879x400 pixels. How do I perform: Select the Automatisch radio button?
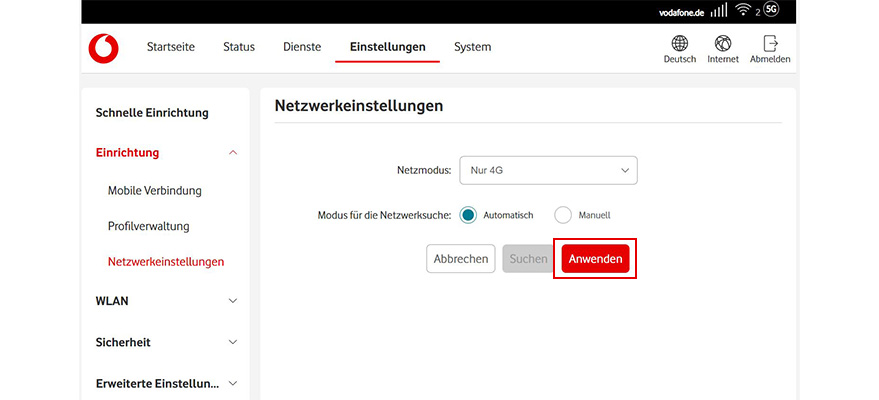click(x=468, y=215)
